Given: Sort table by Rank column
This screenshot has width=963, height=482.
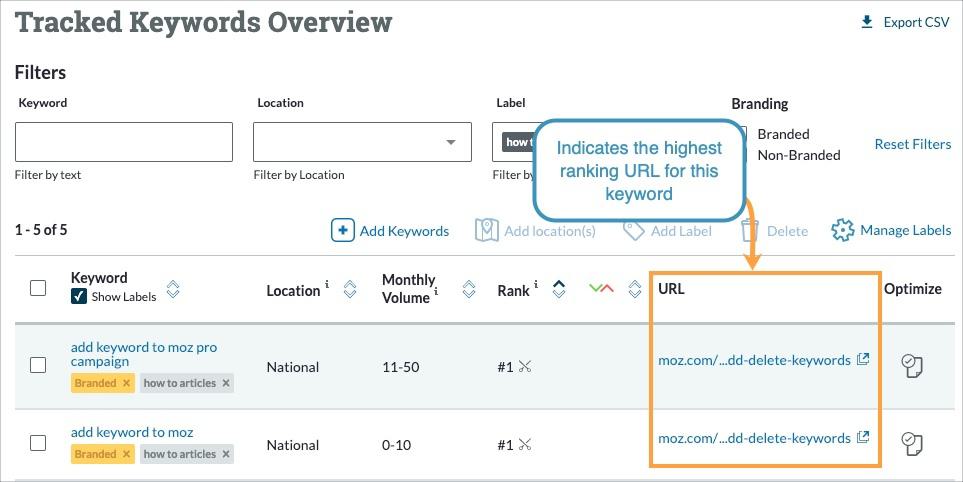Looking at the screenshot, I should (559, 289).
